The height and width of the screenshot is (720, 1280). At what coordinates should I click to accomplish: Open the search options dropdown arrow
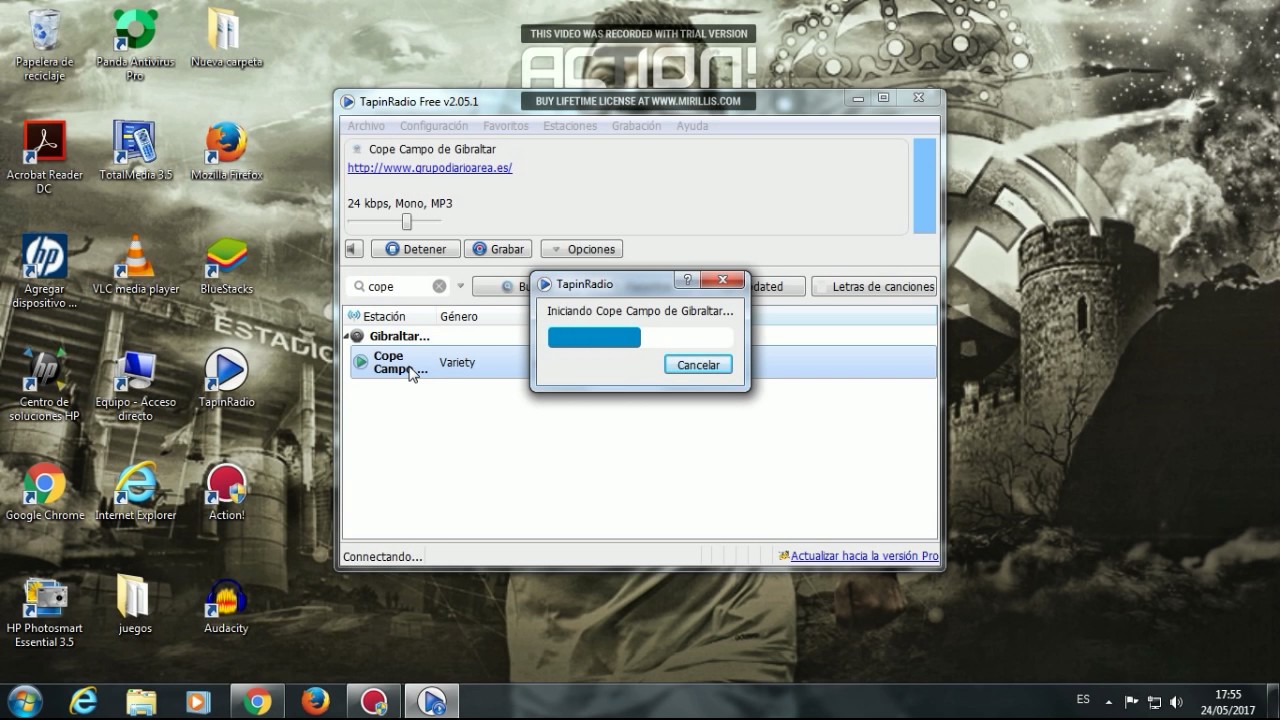461,286
